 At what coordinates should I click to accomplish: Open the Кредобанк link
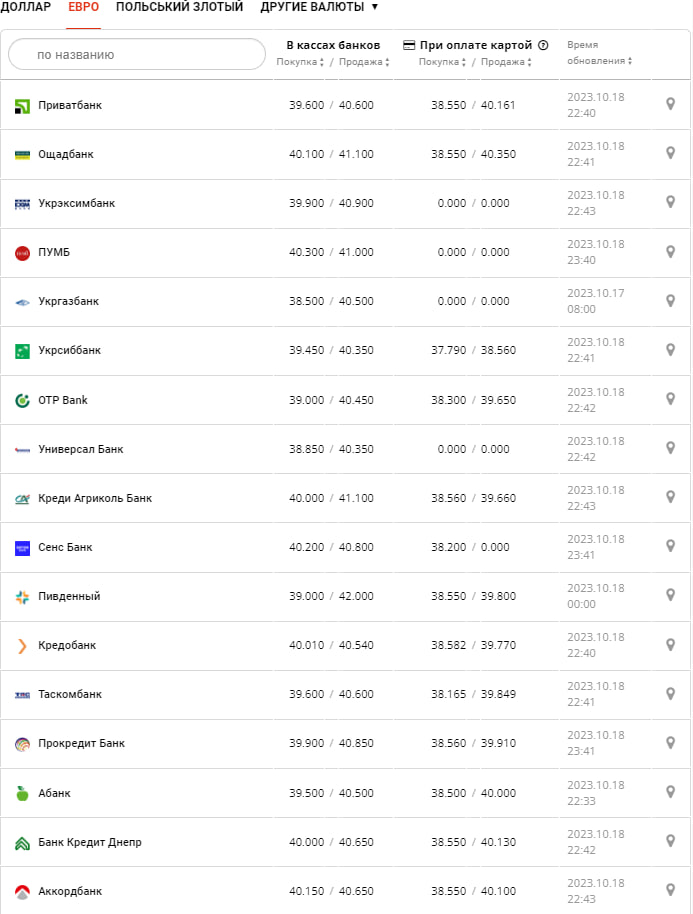pyautogui.click(x=67, y=645)
